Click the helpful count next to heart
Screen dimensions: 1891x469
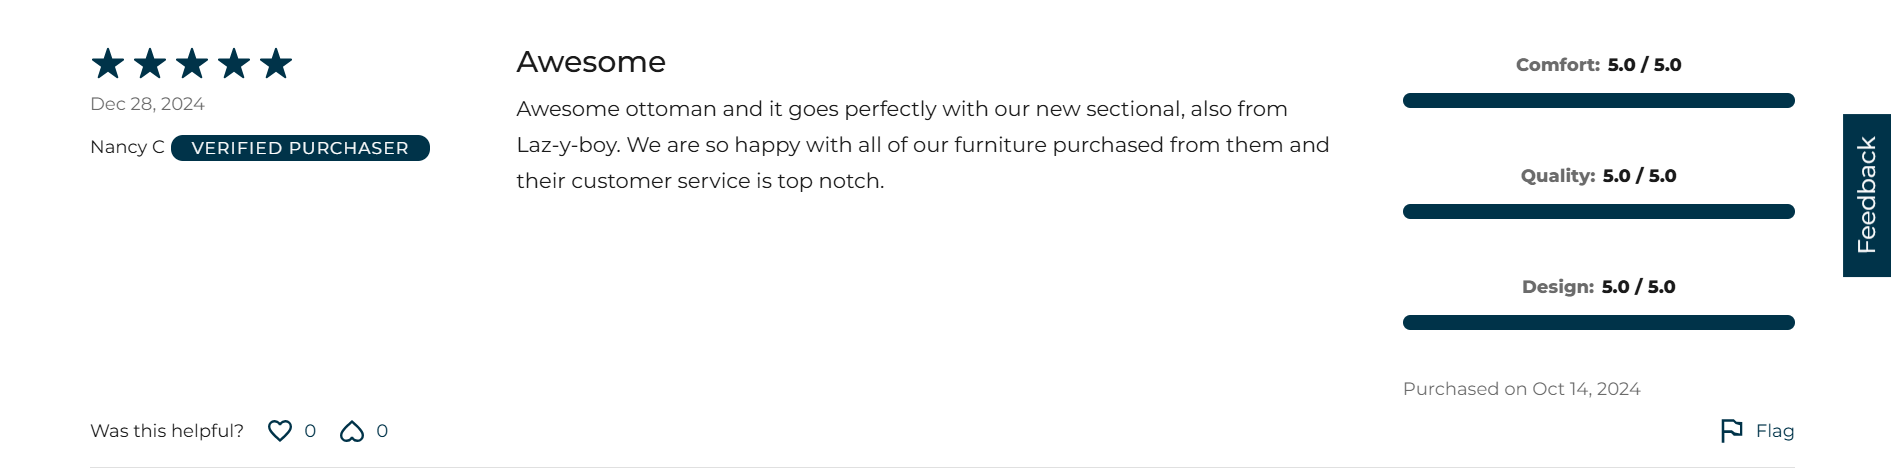(x=310, y=431)
